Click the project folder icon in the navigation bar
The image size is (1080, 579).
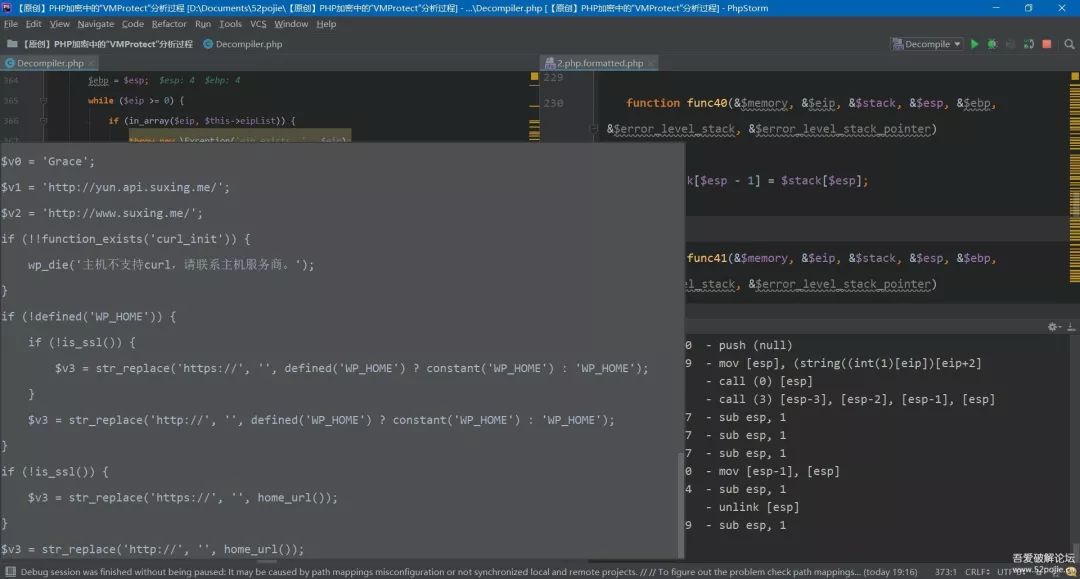pos(12,43)
